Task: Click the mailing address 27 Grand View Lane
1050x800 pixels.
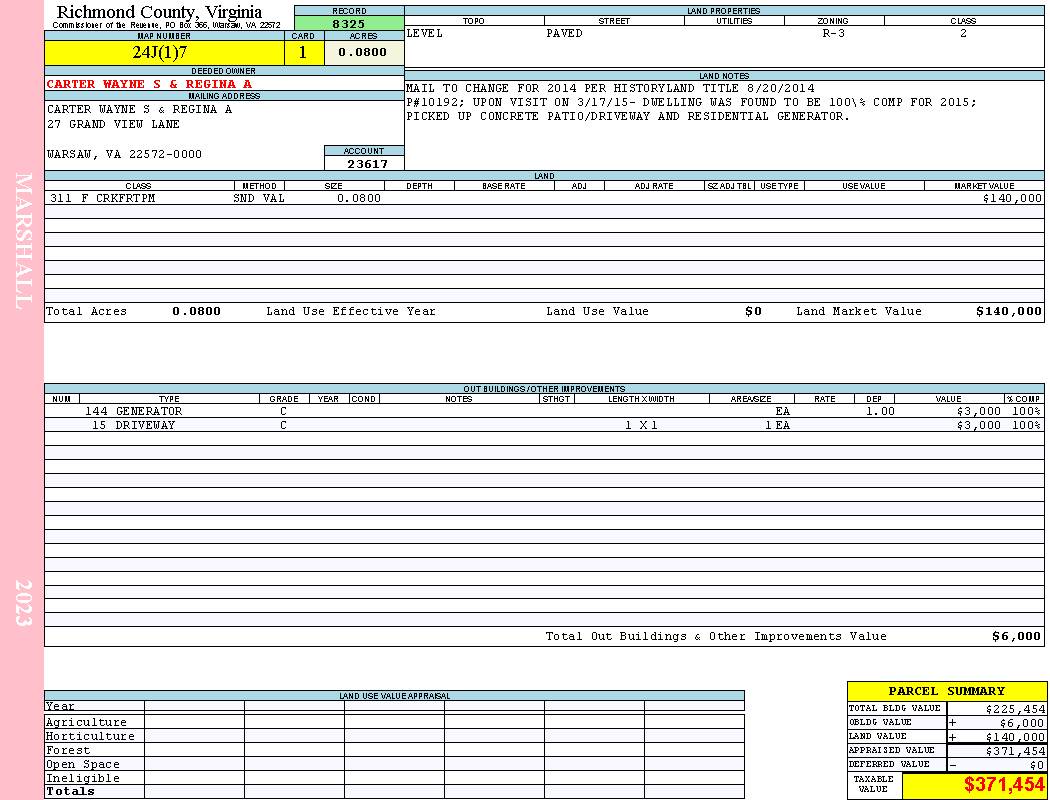Action: (113, 124)
